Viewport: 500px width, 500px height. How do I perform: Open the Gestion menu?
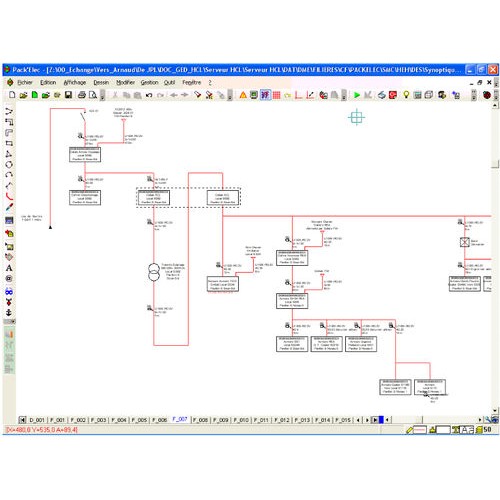click(149, 82)
